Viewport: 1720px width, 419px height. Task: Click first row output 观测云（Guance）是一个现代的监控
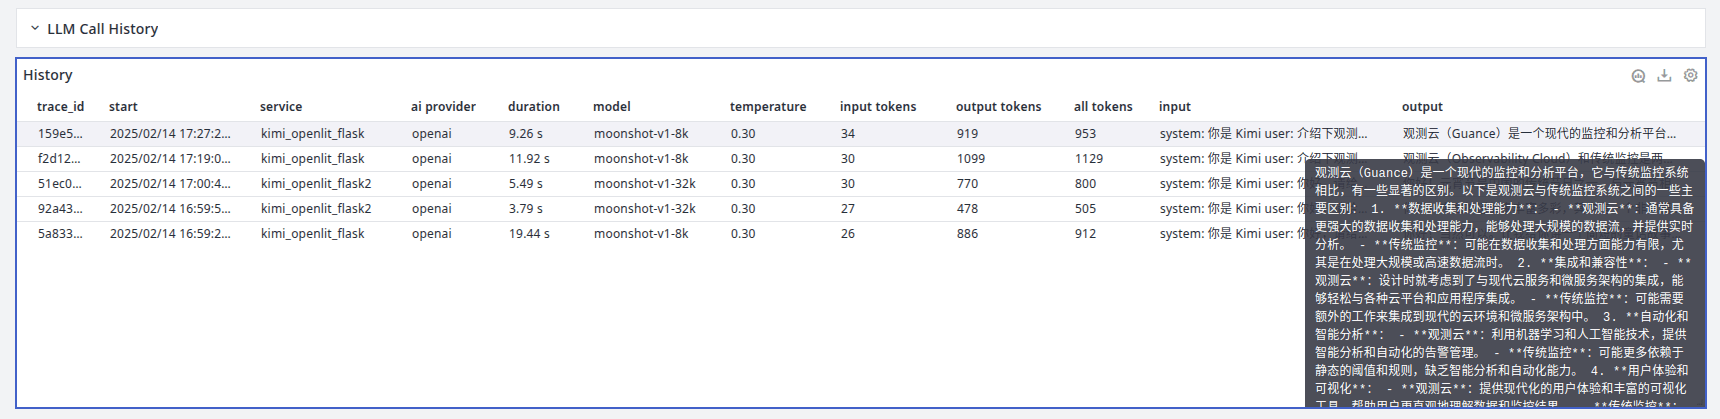click(x=1539, y=134)
